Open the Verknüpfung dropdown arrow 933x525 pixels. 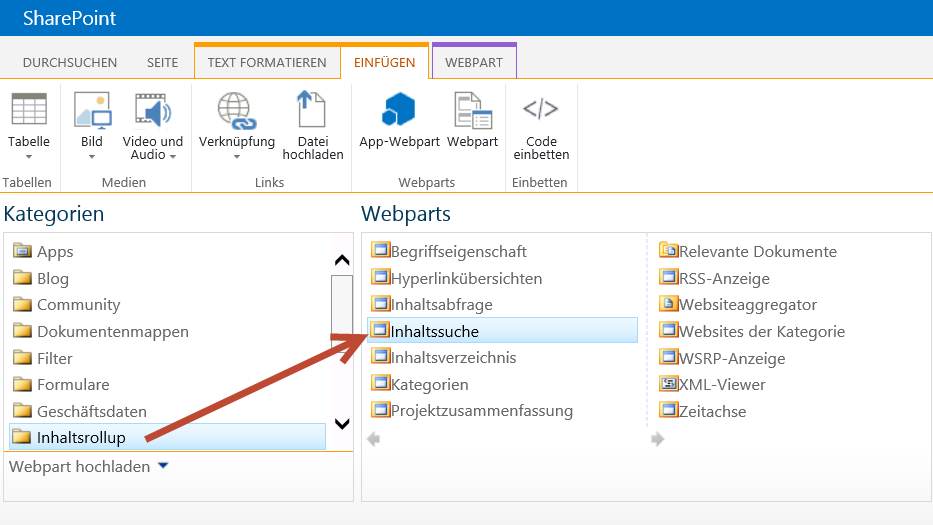coord(237,157)
